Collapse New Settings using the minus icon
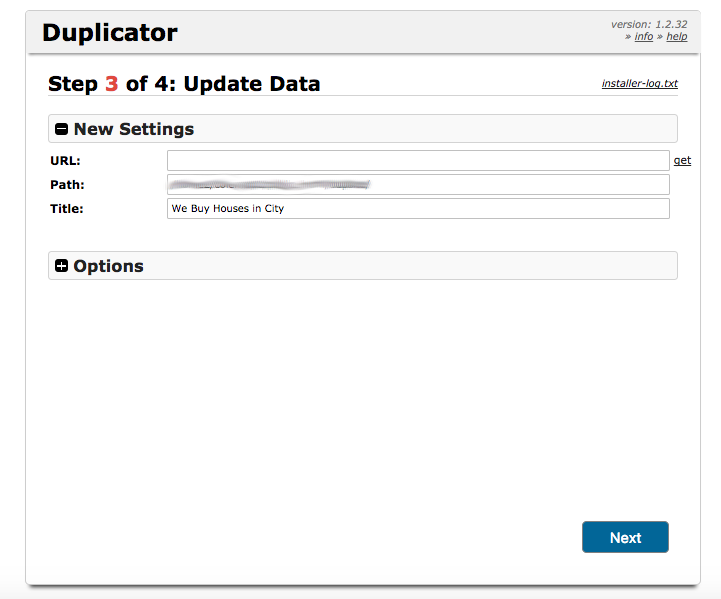Screen dimensions: 721x599 [62, 129]
